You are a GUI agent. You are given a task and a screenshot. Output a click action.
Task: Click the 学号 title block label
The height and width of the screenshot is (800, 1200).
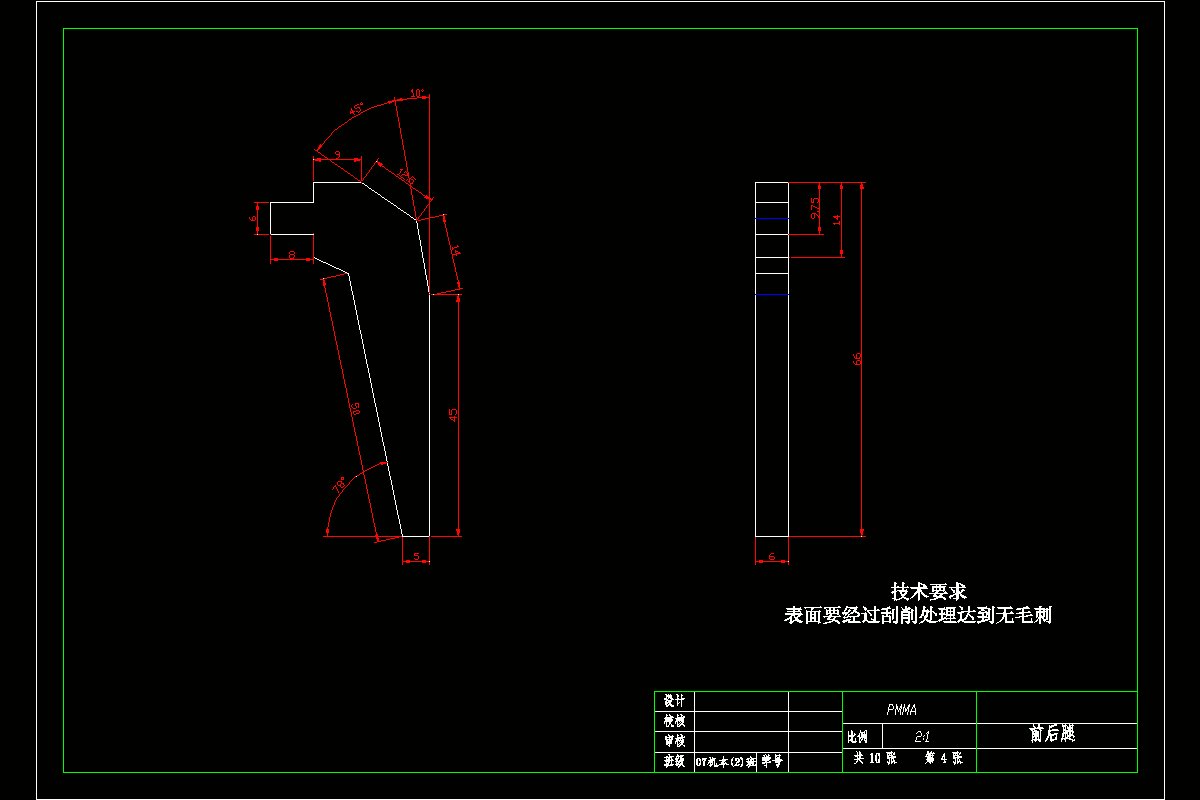click(x=773, y=761)
